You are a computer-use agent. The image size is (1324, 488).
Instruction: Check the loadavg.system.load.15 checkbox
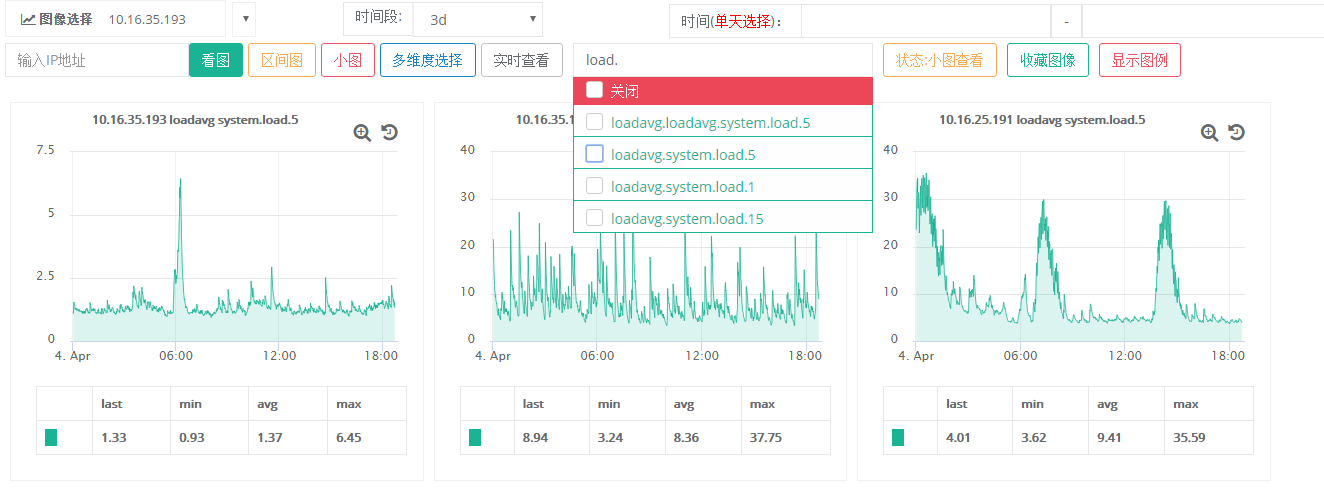click(x=594, y=218)
